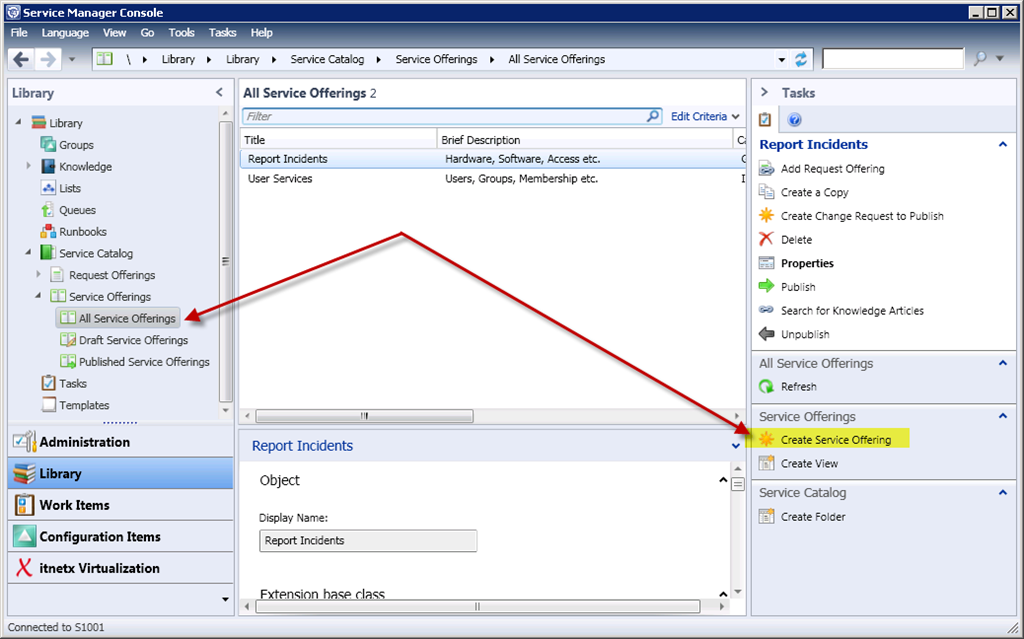
Task: Click the Filter input field
Action: [445, 117]
